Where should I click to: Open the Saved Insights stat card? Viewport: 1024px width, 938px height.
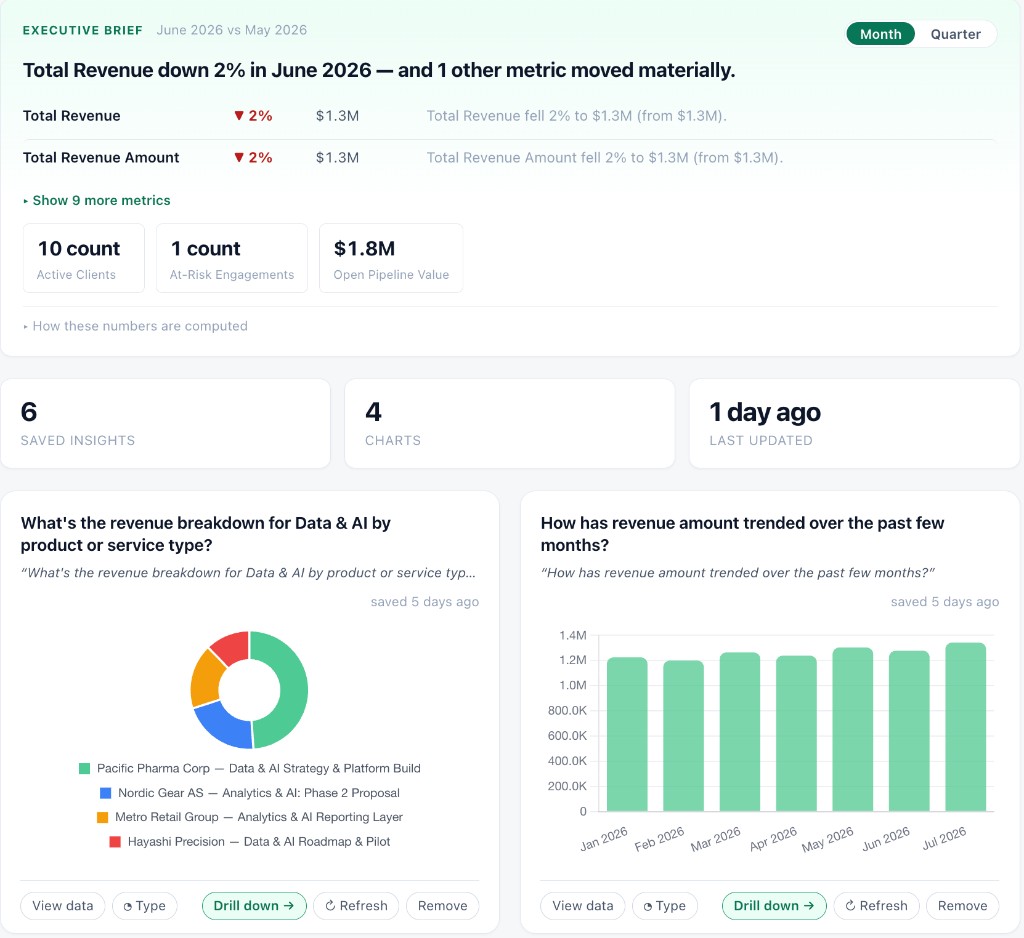[165, 423]
